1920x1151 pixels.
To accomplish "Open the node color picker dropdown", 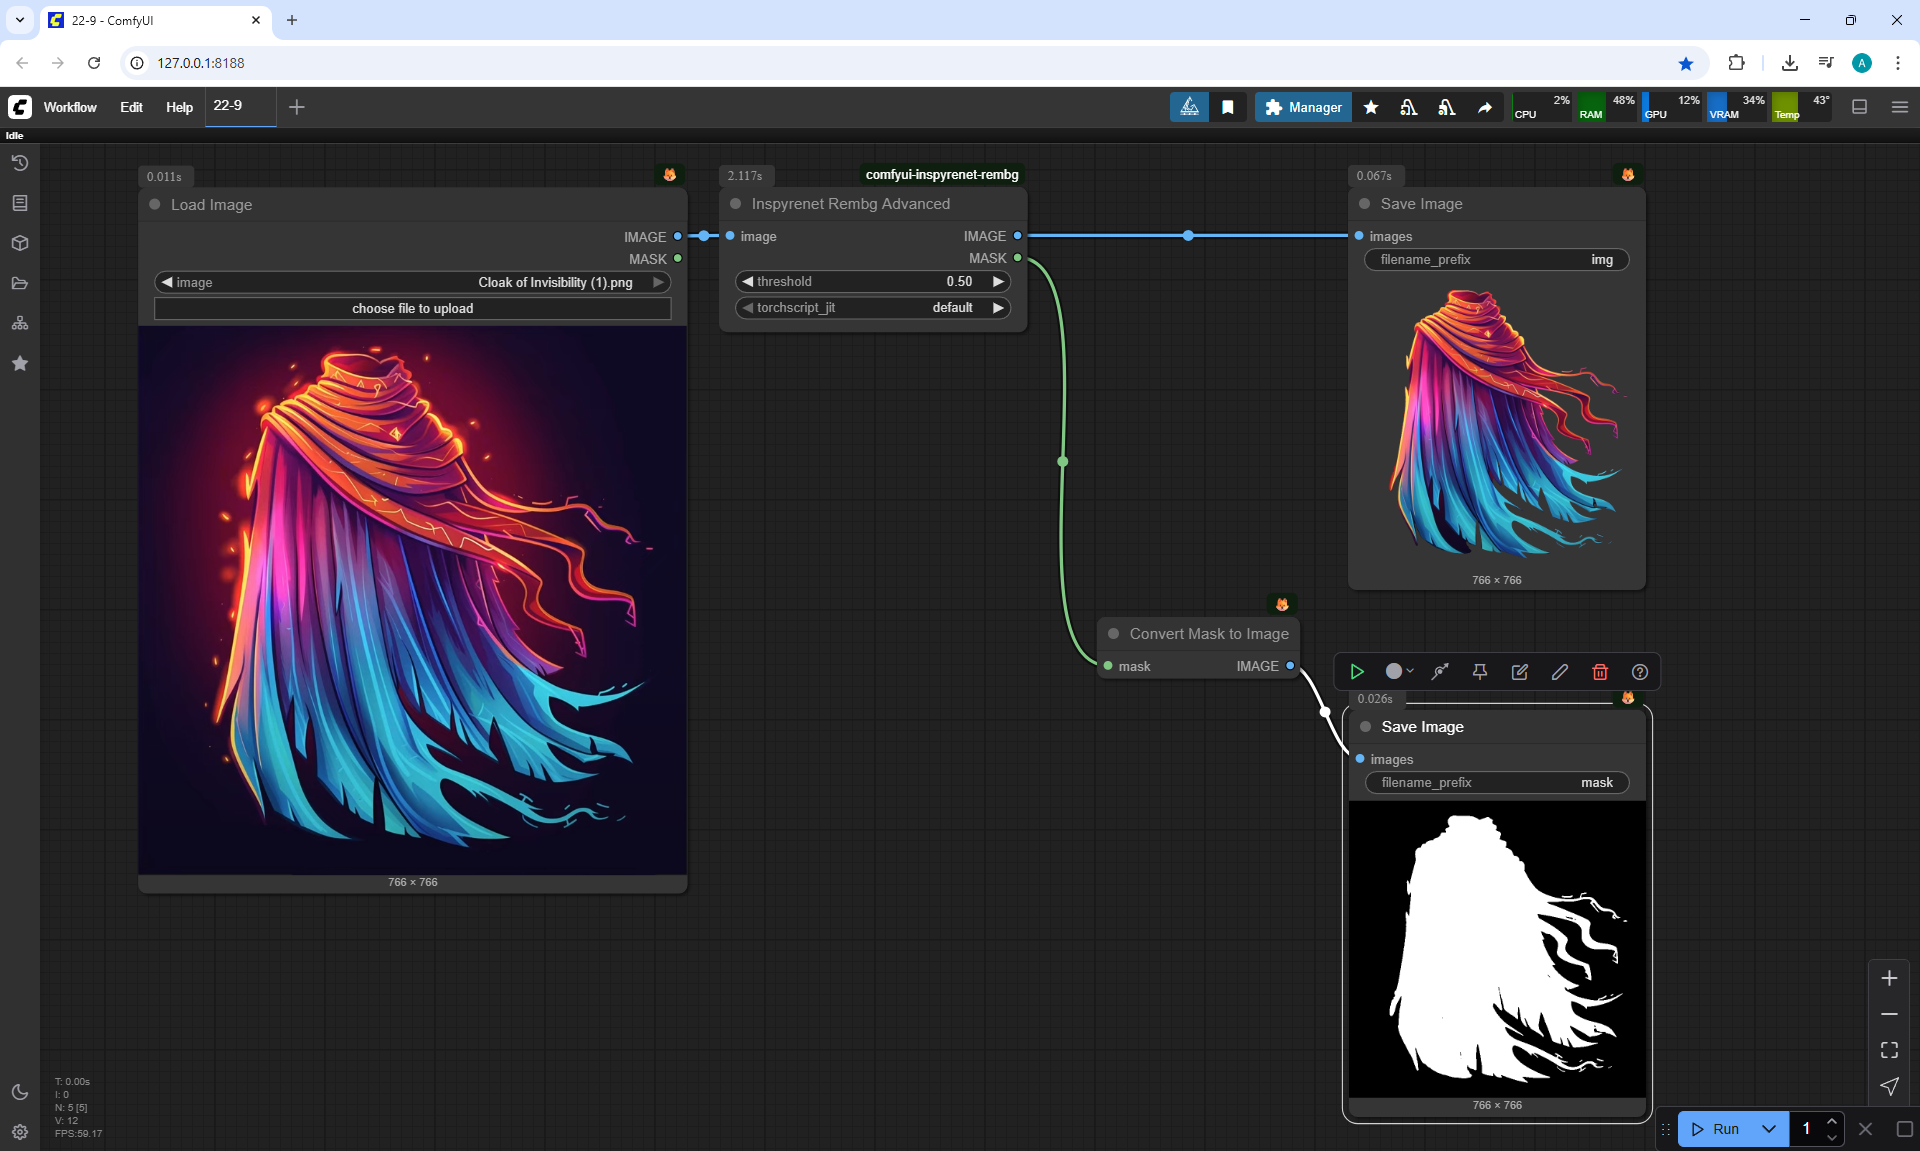I will coord(1399,672).
